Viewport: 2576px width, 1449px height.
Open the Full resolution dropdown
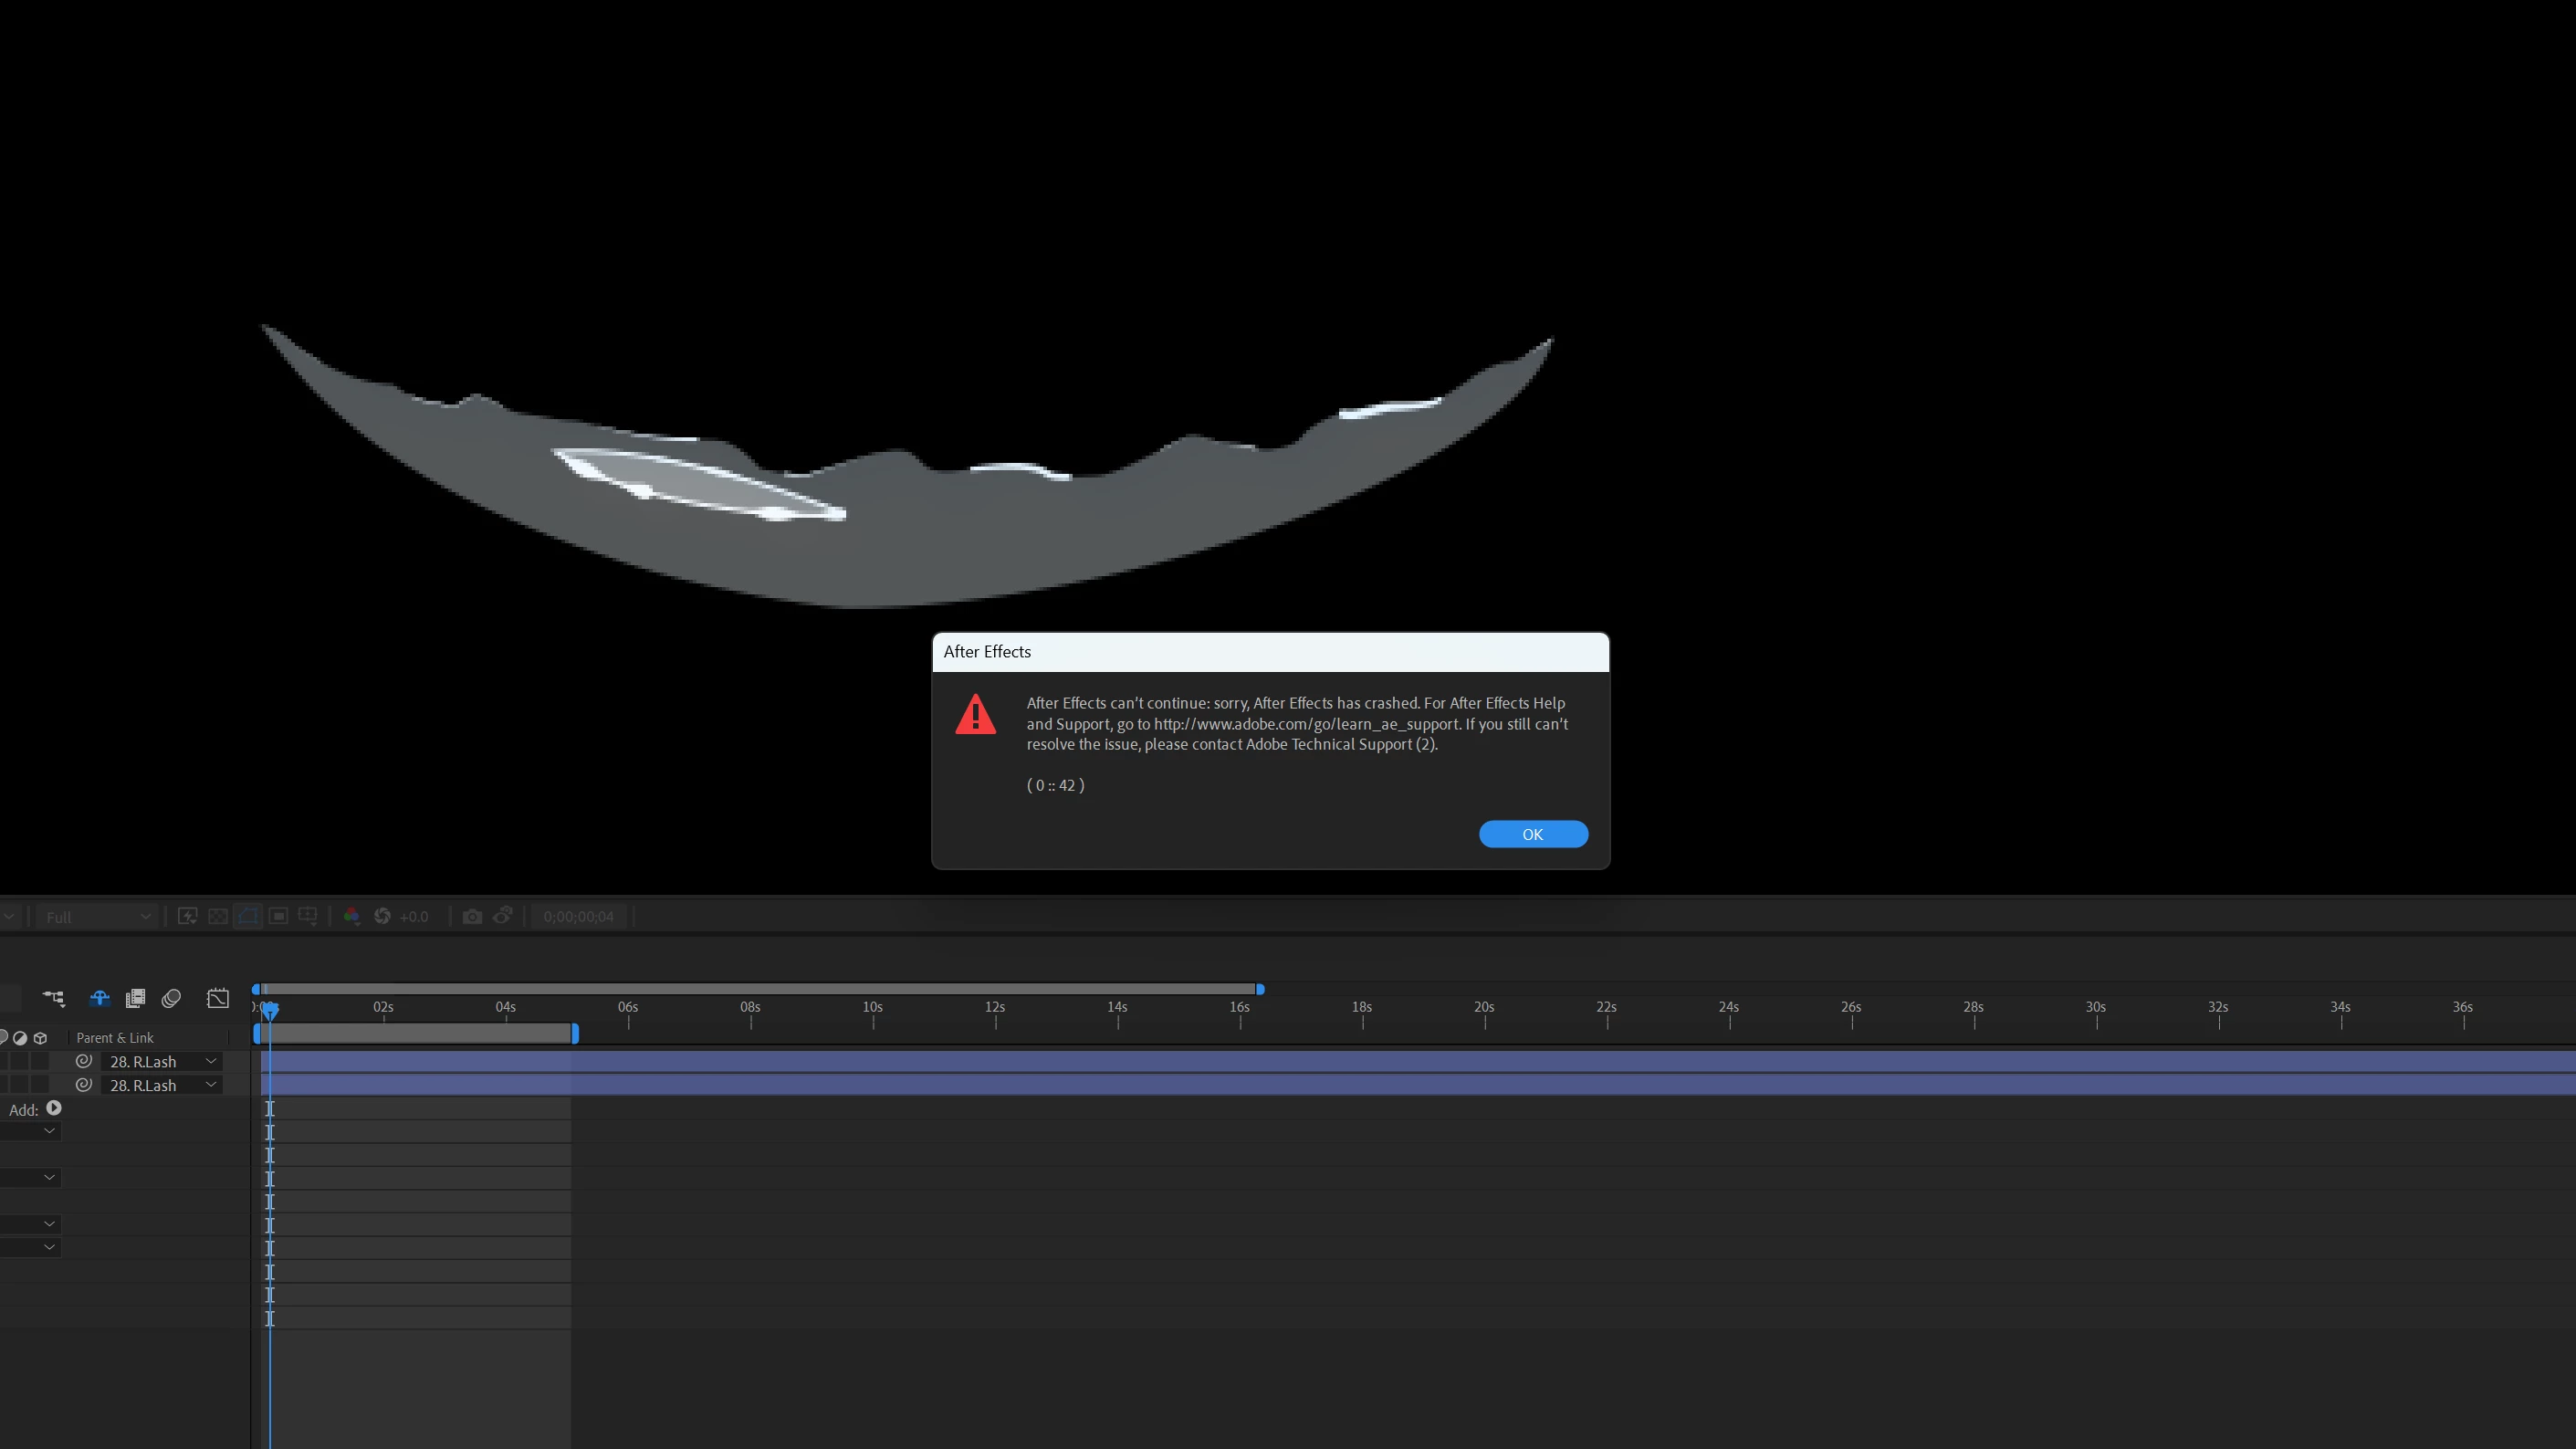(97, 917)
